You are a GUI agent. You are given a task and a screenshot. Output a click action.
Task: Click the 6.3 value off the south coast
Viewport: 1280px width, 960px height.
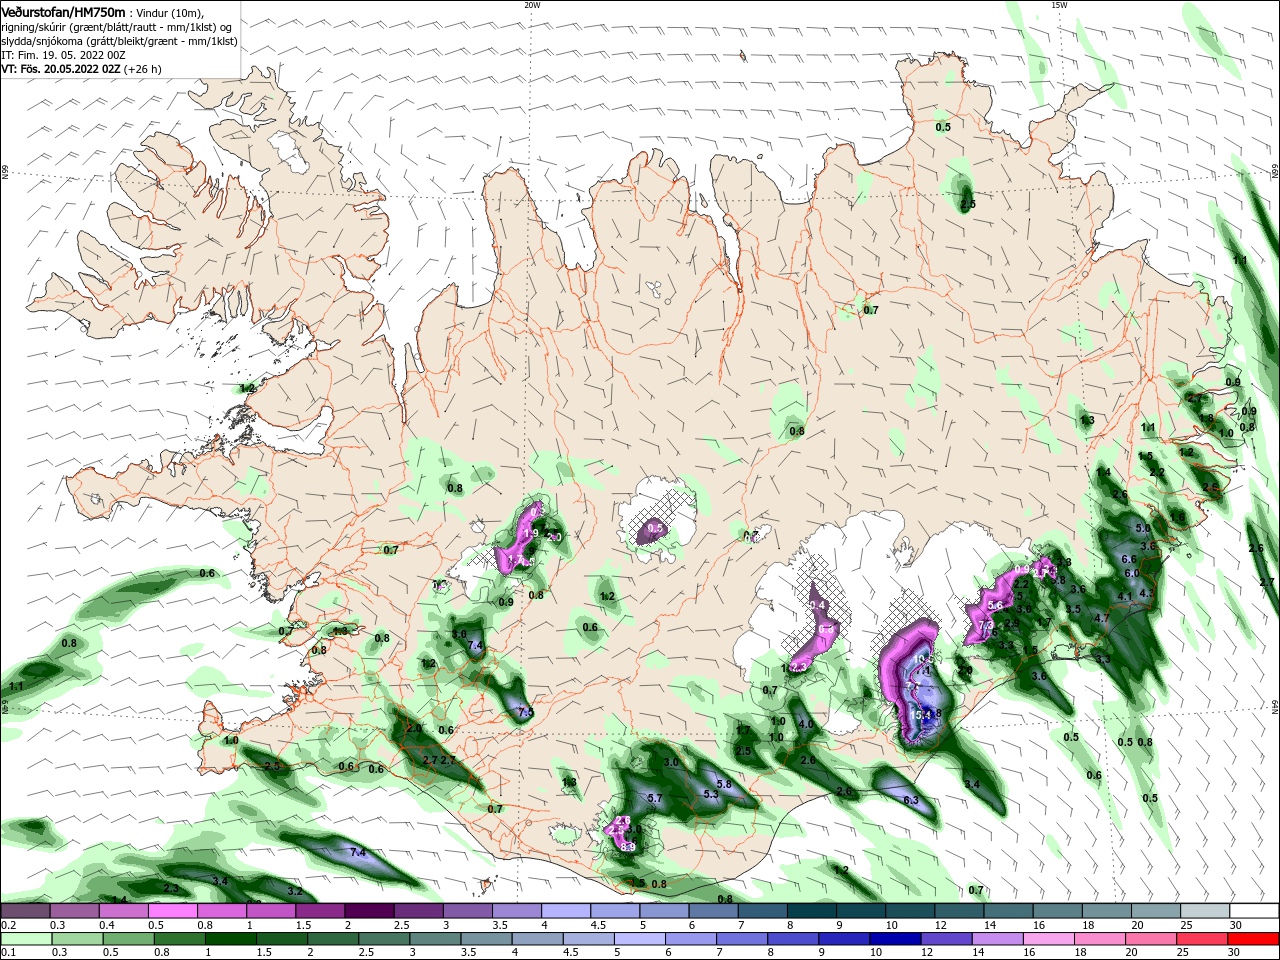point(911,800)
